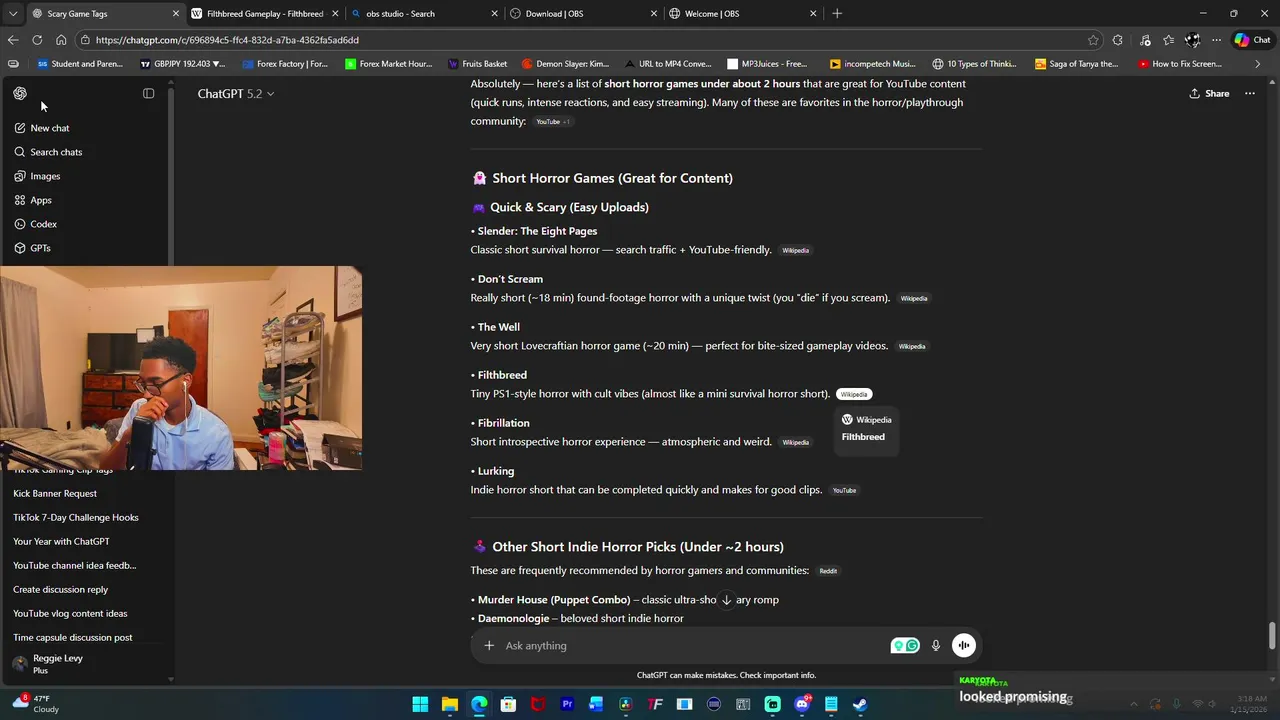The height and width of the screenshot is (720, 1280).
Task: Open the Images section
Action: point(45,176)
